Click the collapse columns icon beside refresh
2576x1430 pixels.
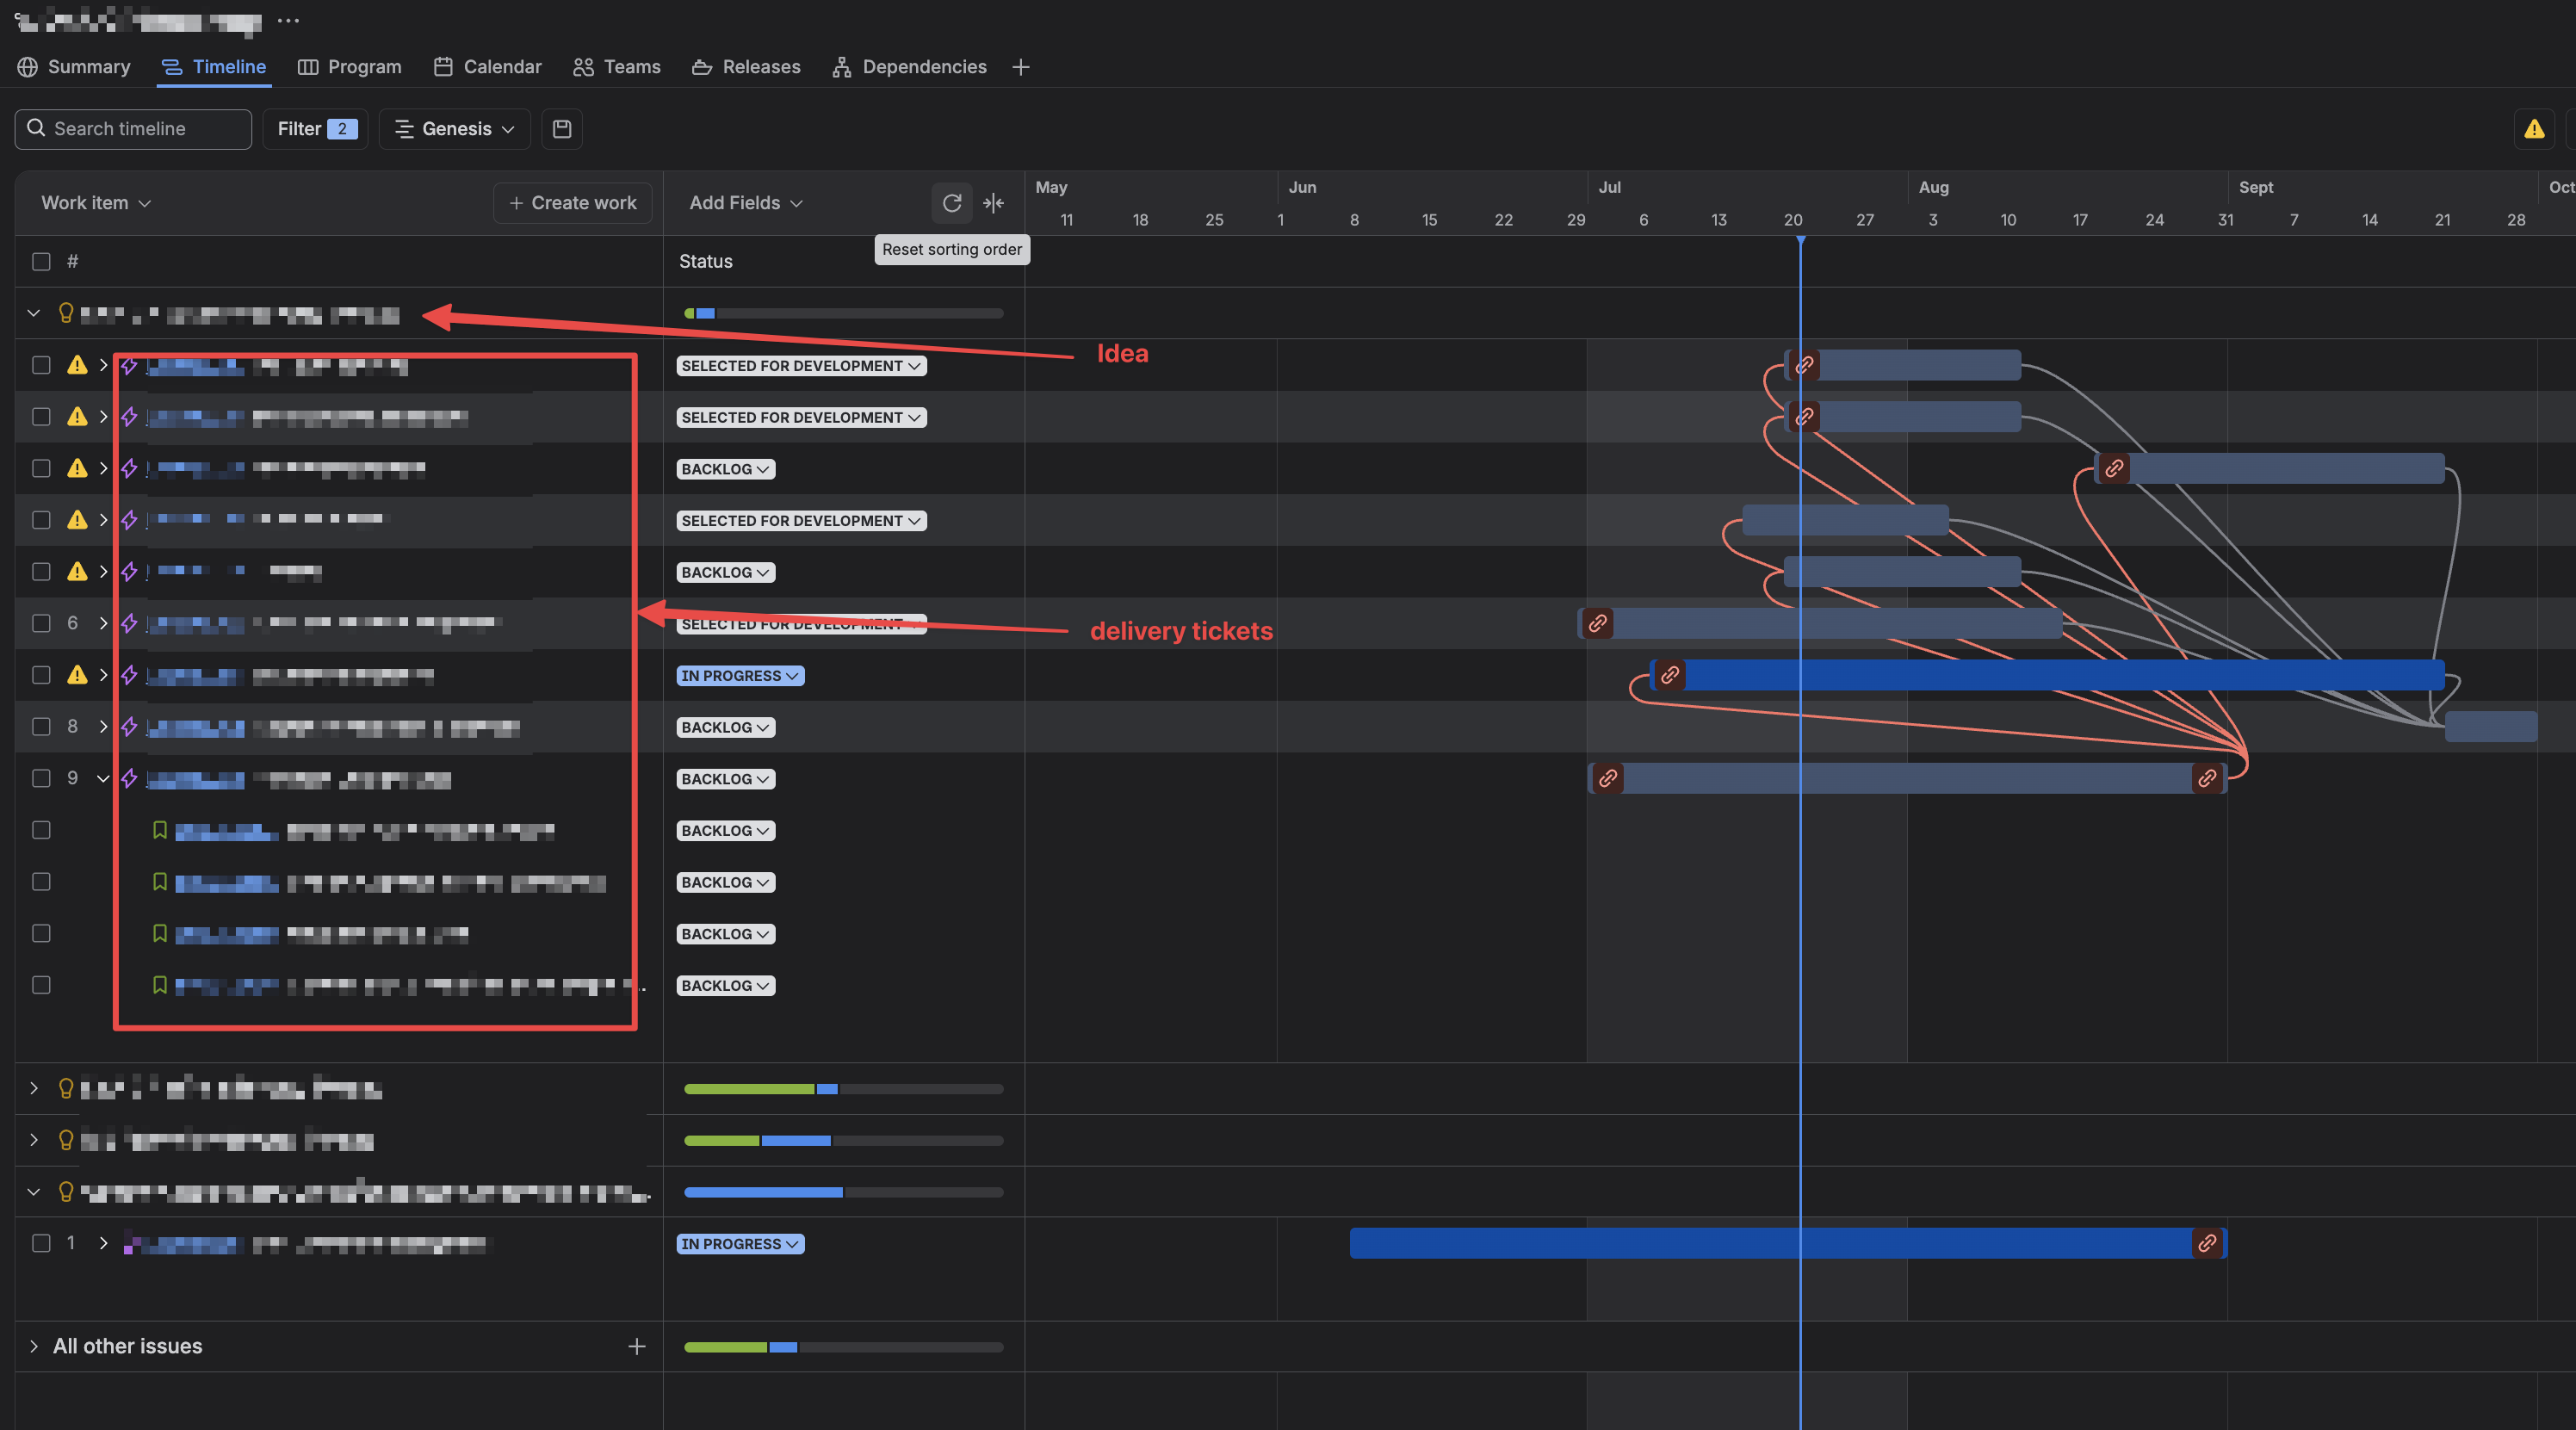(x=993, y=203)
